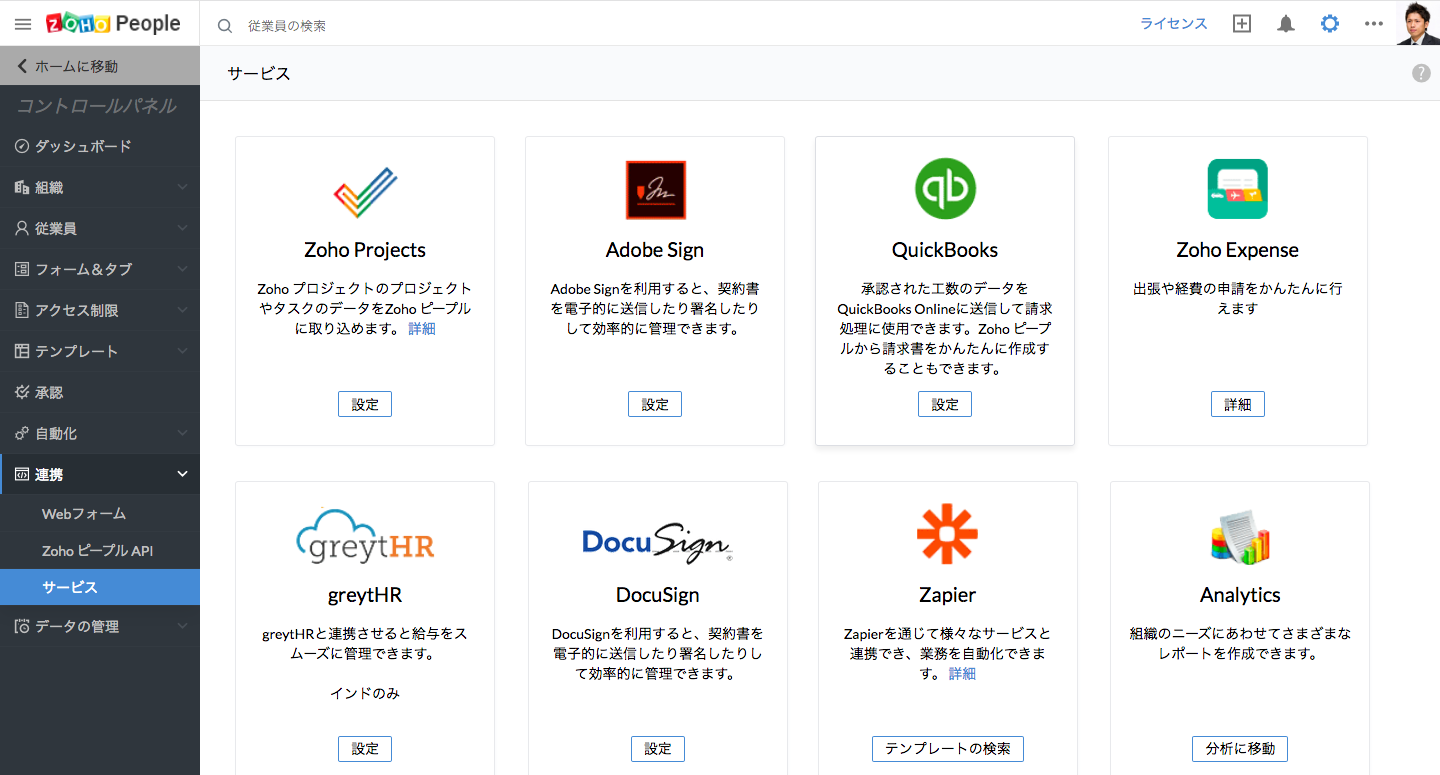
Task: Open the ライセンス link
Action: pyautogui.click(x=1174, y=24)
